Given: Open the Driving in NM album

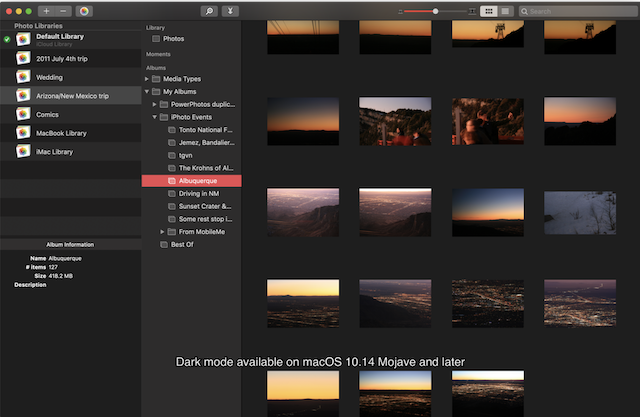Looking at the screenshot, I should (198, 193).
